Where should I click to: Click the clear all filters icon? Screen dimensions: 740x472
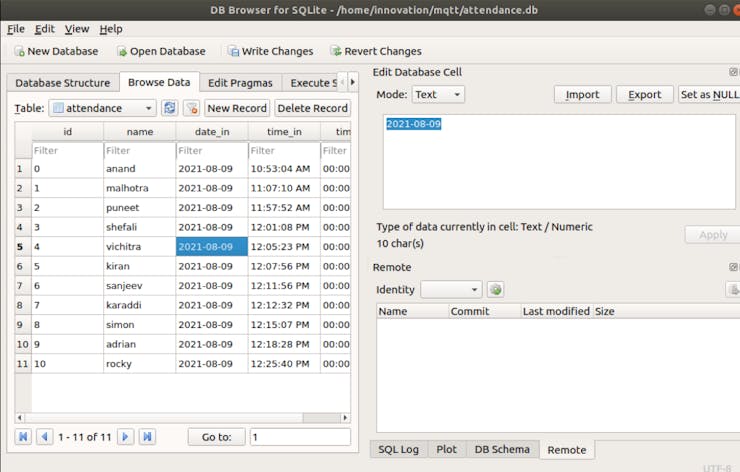(191, 108)
